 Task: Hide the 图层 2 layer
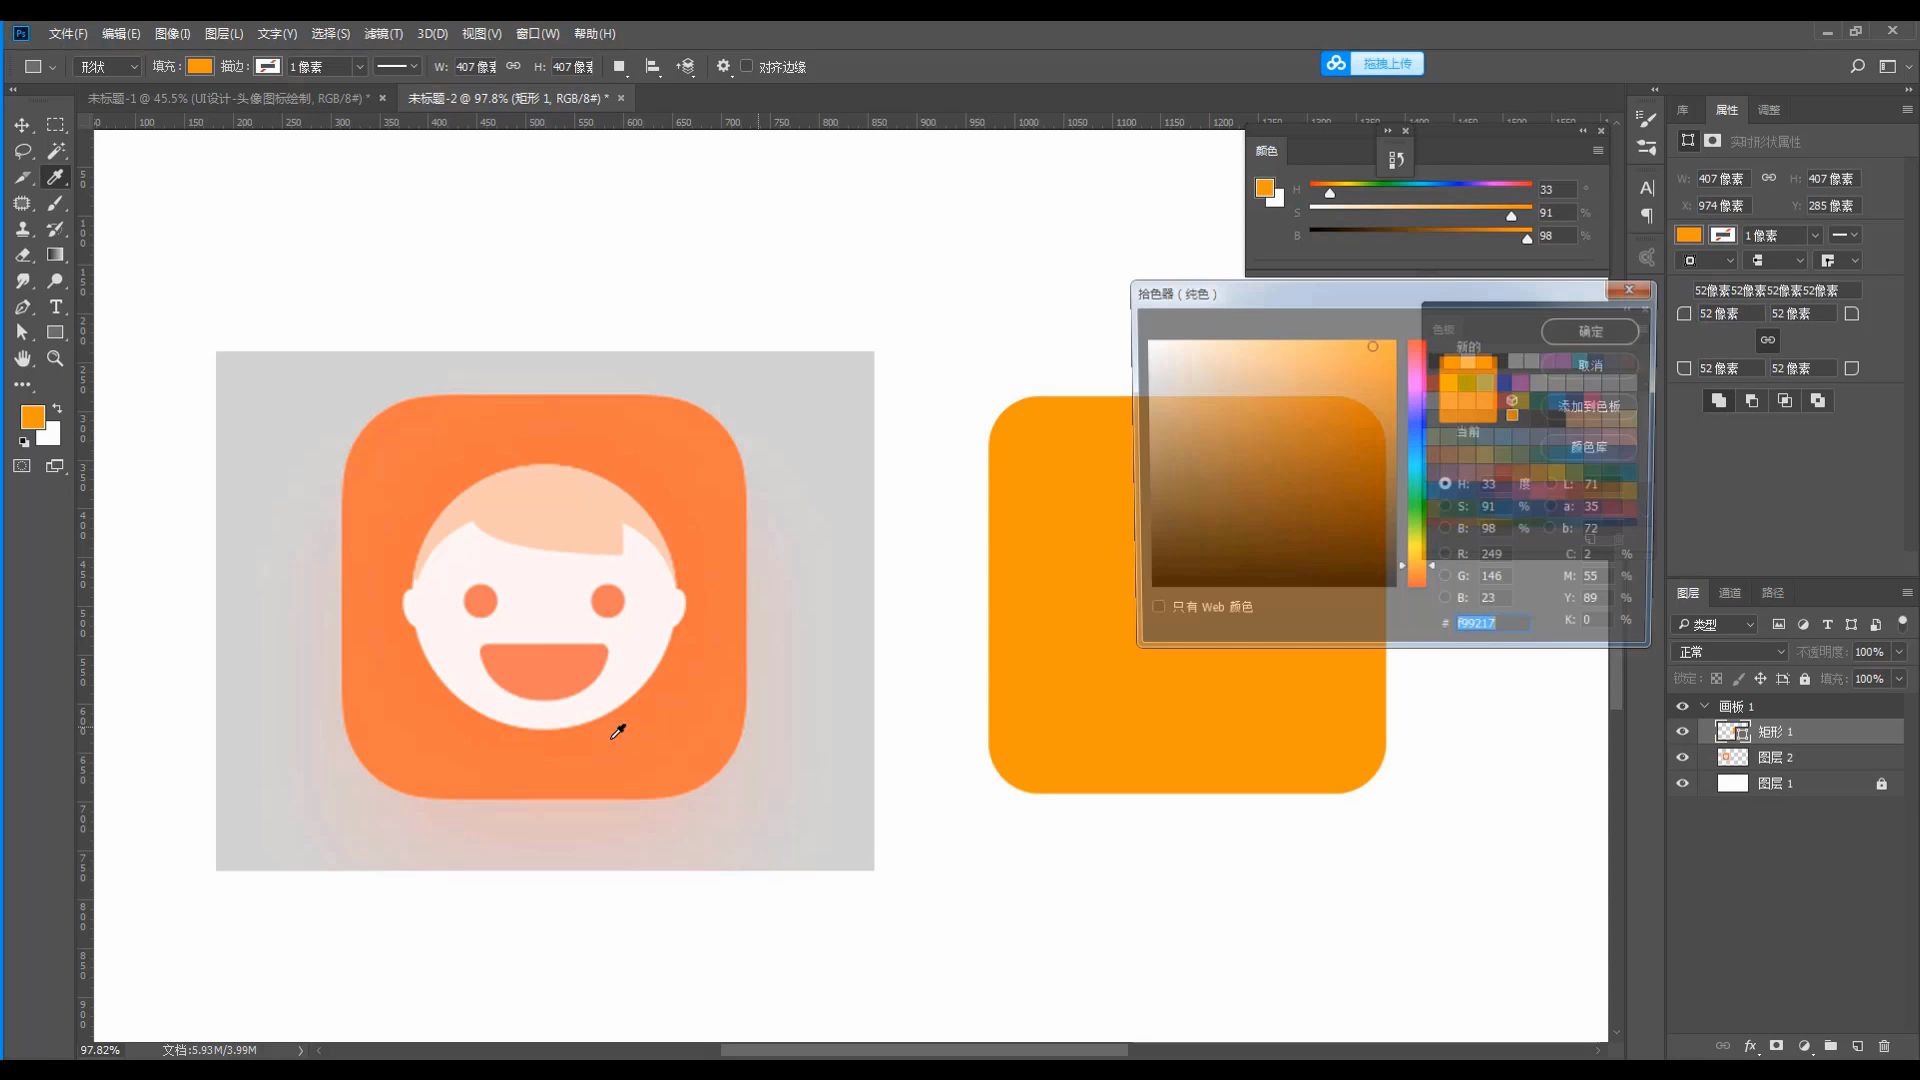click(1682, 758)
